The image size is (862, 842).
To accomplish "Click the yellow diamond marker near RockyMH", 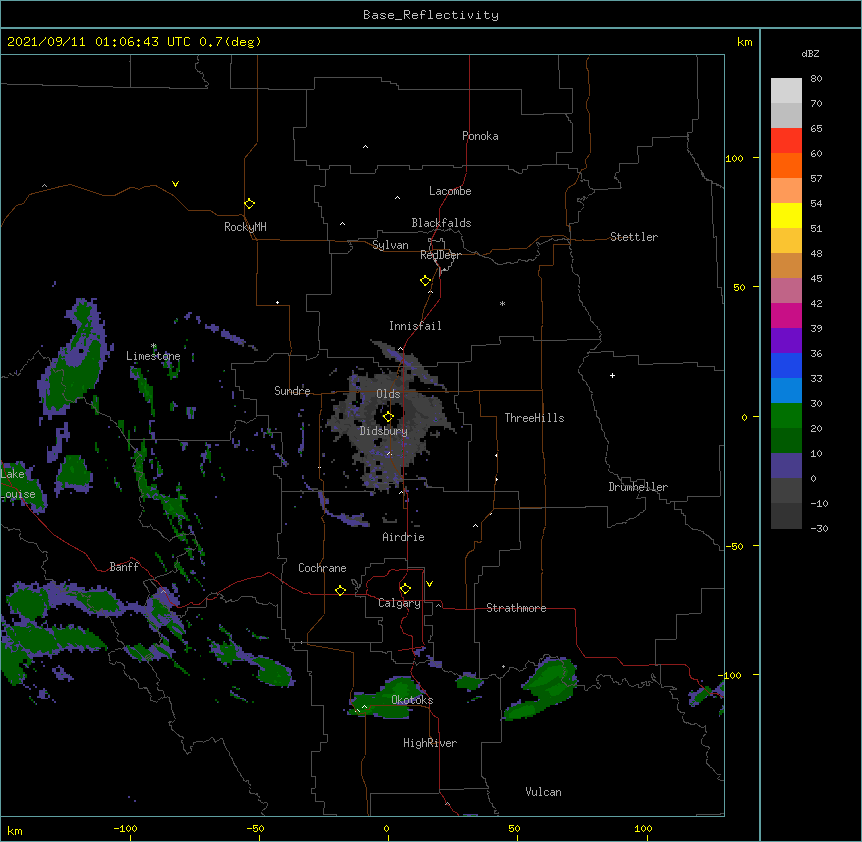I will point(249,204).
